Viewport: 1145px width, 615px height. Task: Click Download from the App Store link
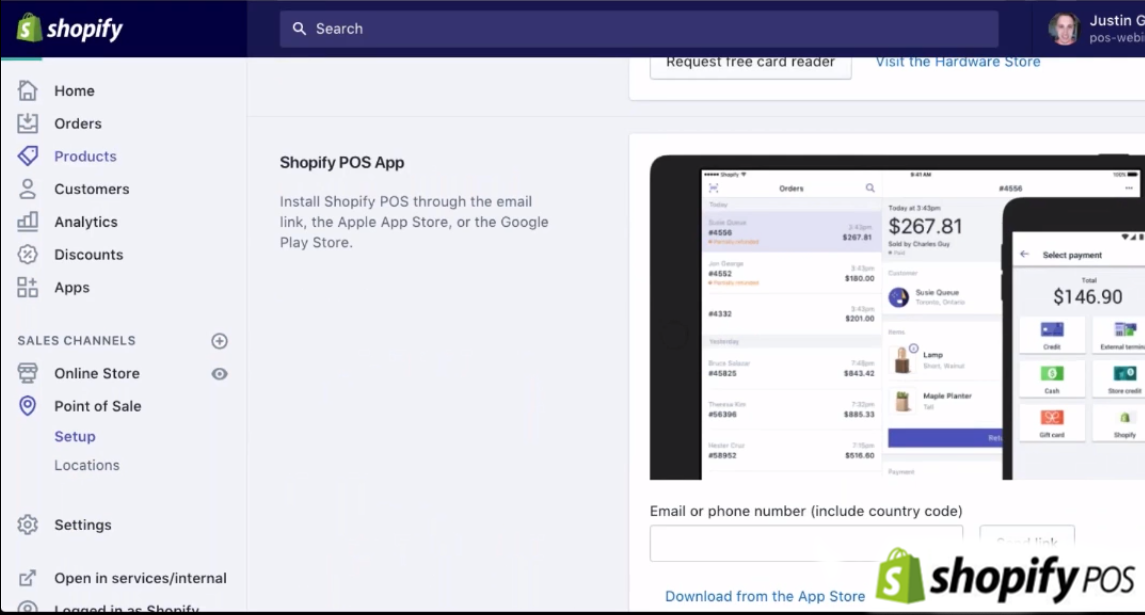765,596
